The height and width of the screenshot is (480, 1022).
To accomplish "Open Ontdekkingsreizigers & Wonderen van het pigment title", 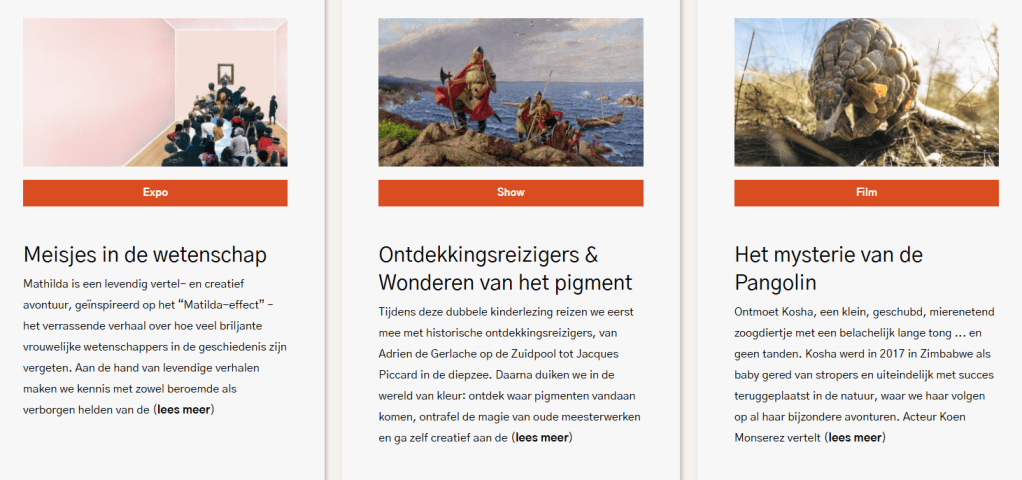I will click(505, 268).
